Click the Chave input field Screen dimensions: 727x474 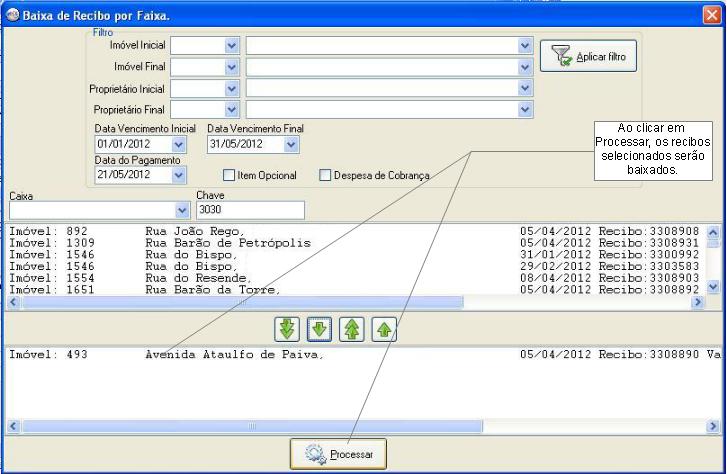coord(250,210)
